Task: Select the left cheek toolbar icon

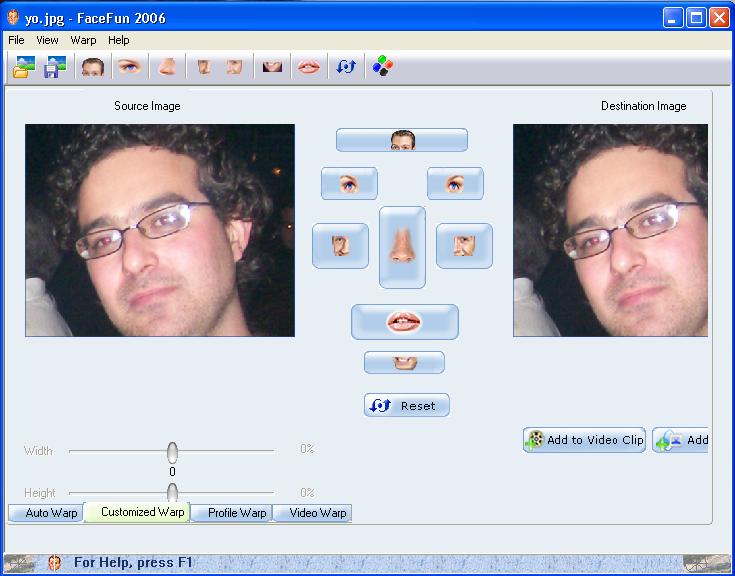Action: [x=204, y=67]
